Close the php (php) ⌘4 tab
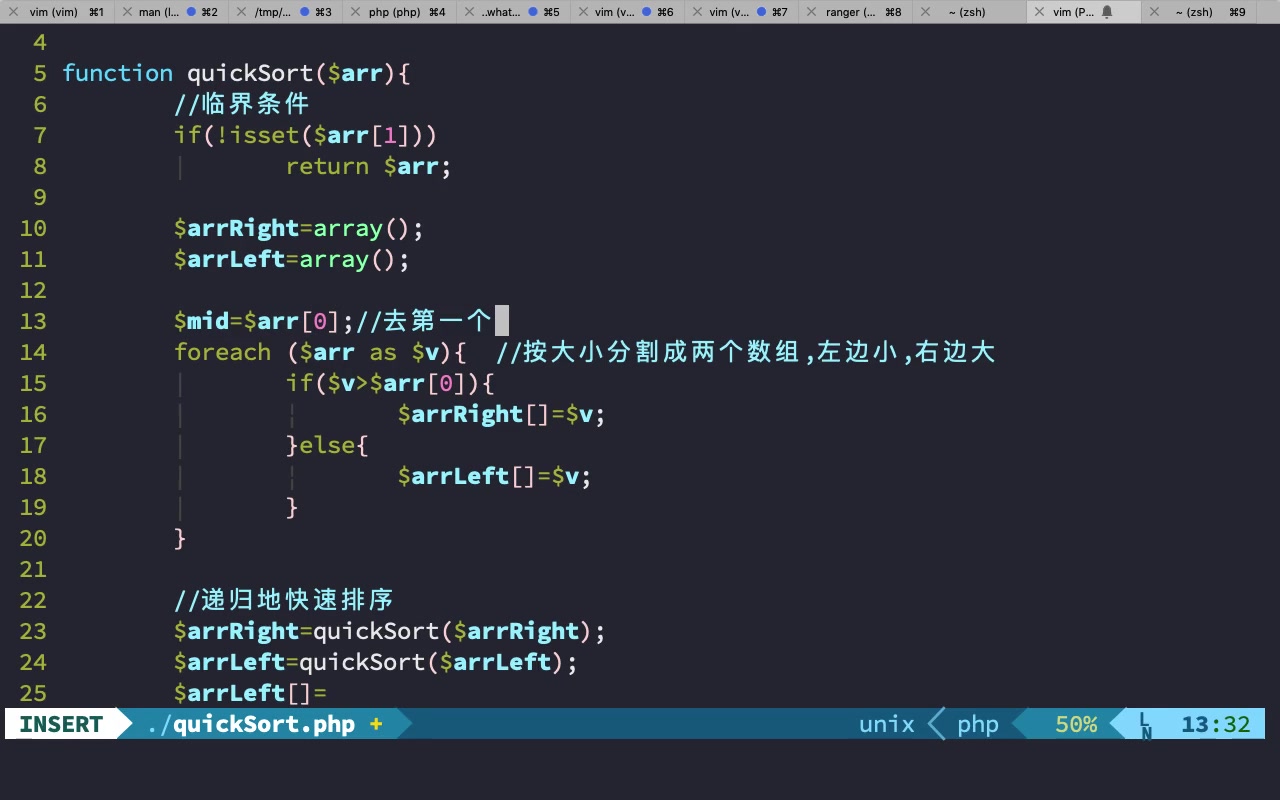Image resolution: width=1280 pixels, height=800 pixels. point(354,12)
